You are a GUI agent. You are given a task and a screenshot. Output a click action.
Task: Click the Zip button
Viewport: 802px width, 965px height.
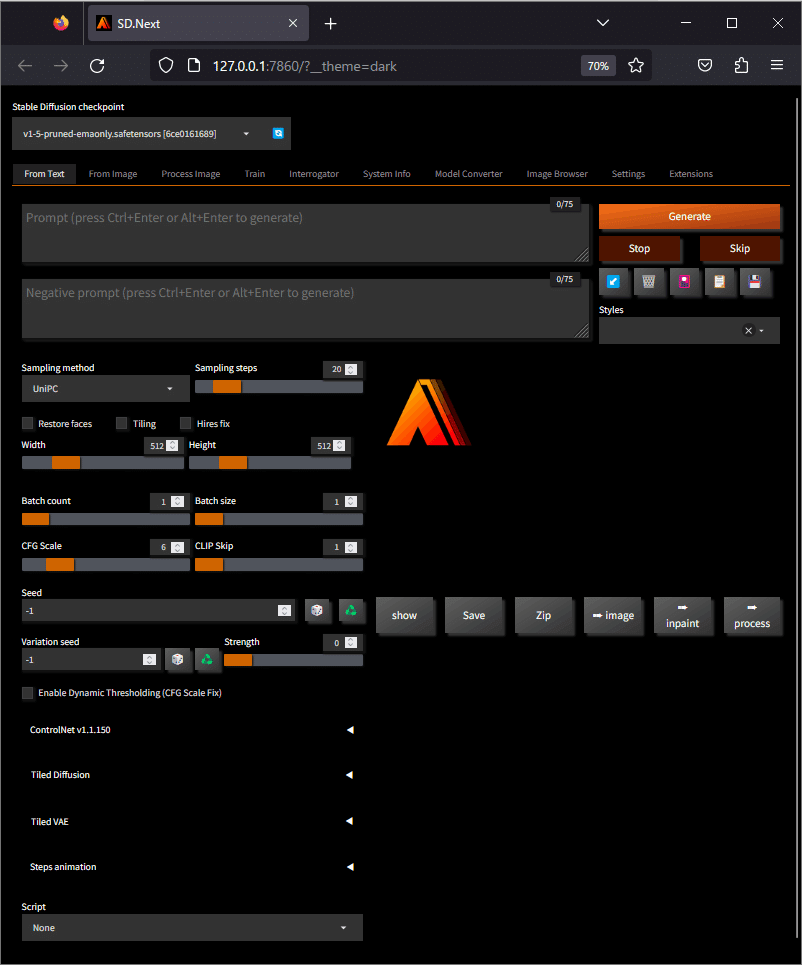point(543,615)
